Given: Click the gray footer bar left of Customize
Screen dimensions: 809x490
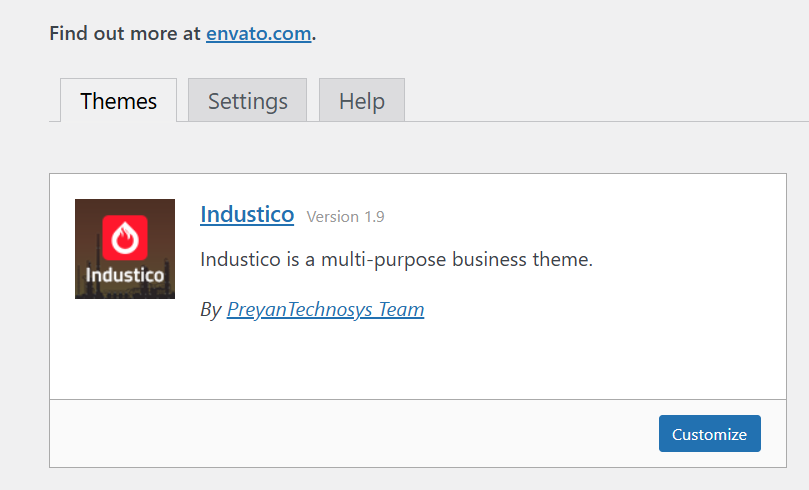Looking at the screenshot, I should (x=350, y=434).
